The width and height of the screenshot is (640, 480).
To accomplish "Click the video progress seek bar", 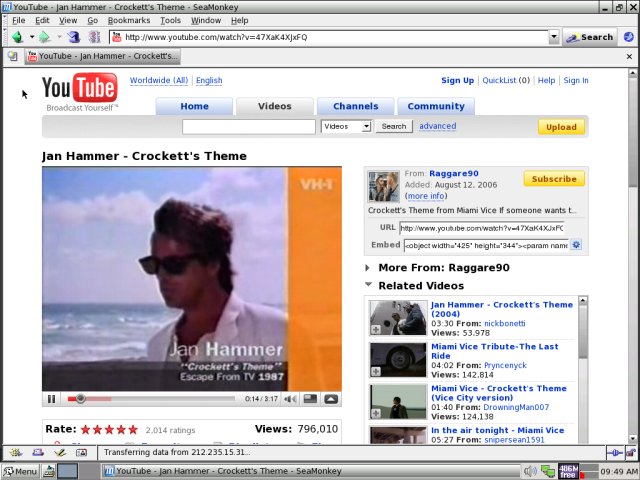I will pyautogui.click(x=151, y=399).
